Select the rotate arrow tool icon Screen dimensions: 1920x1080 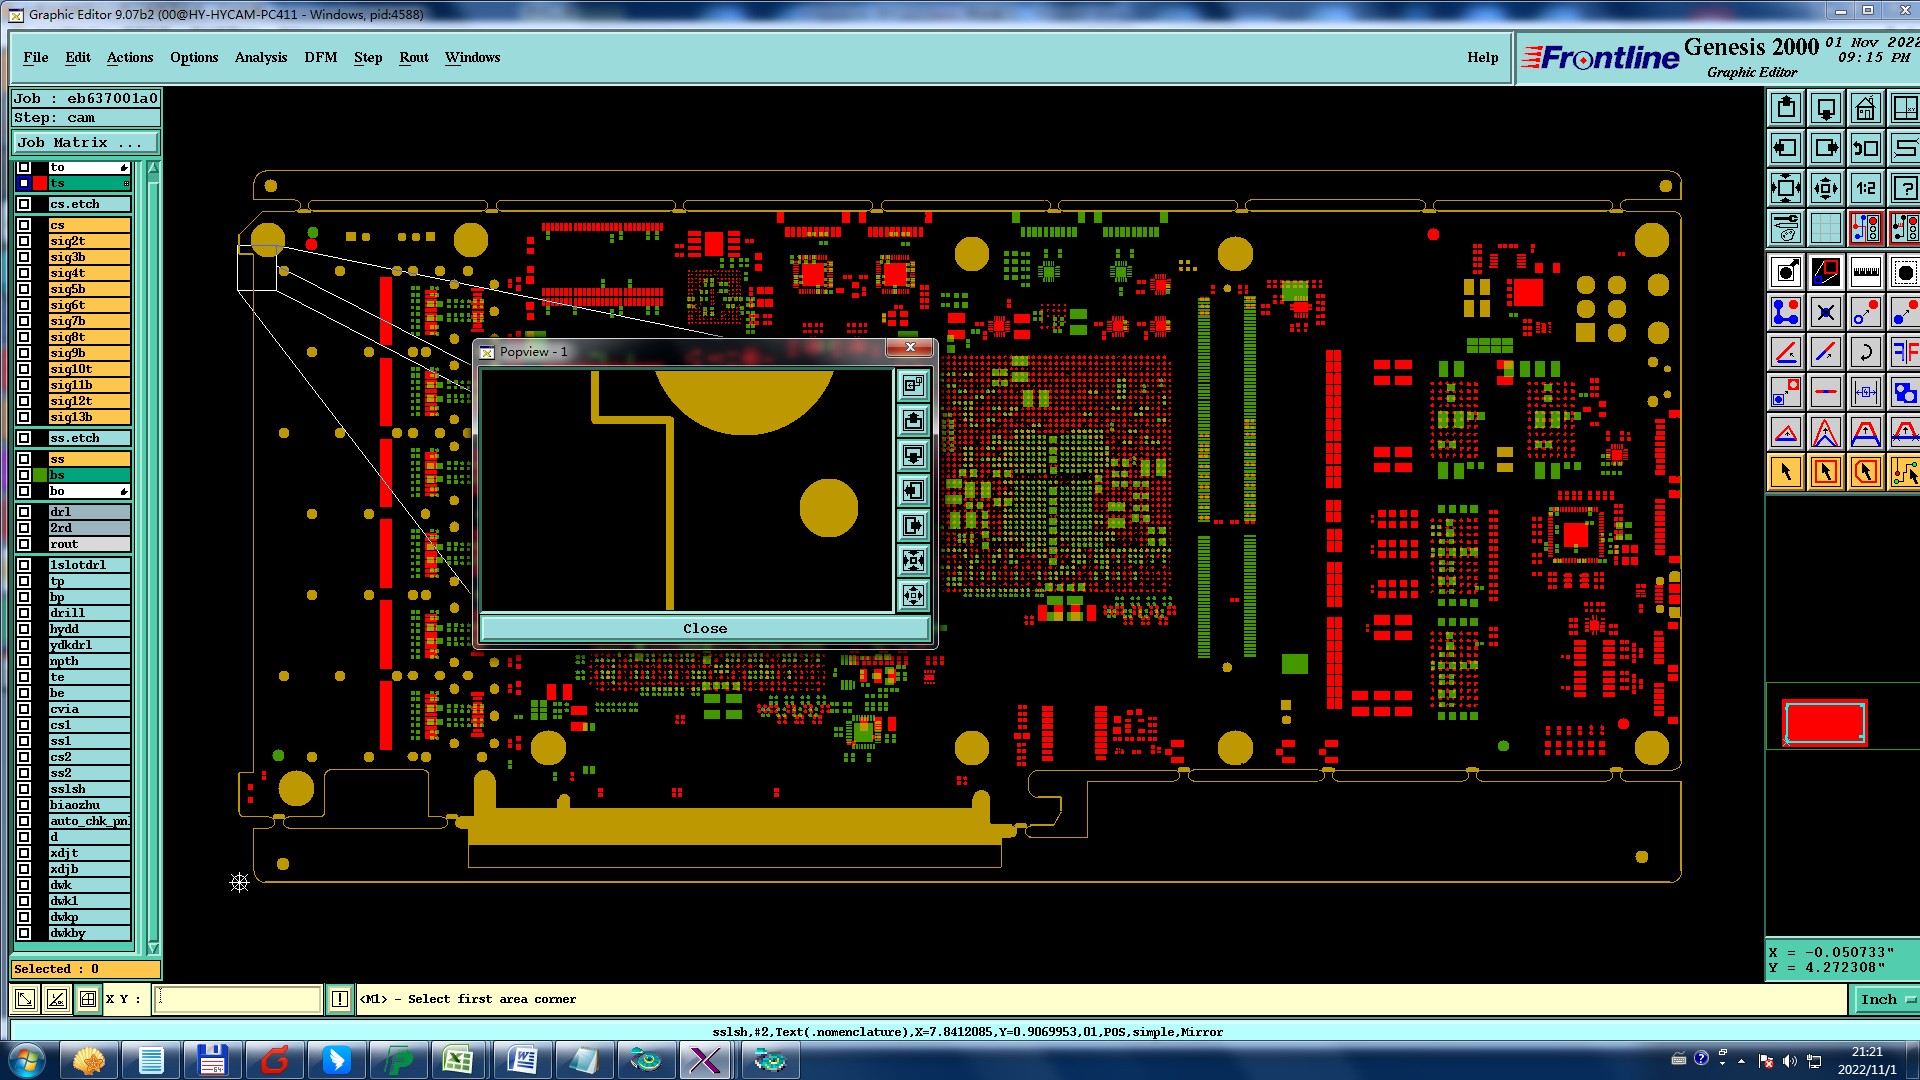1865,352
